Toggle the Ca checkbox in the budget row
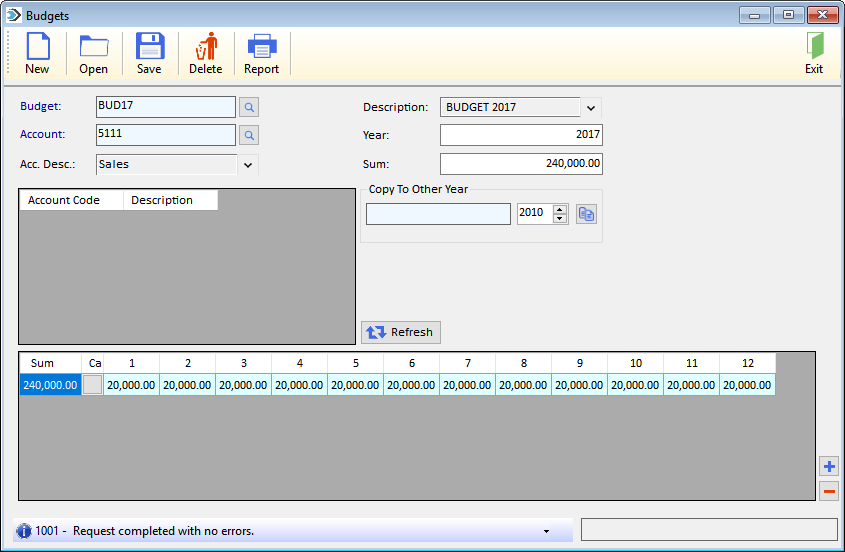The image size is (845, 552). click(93, 385)
